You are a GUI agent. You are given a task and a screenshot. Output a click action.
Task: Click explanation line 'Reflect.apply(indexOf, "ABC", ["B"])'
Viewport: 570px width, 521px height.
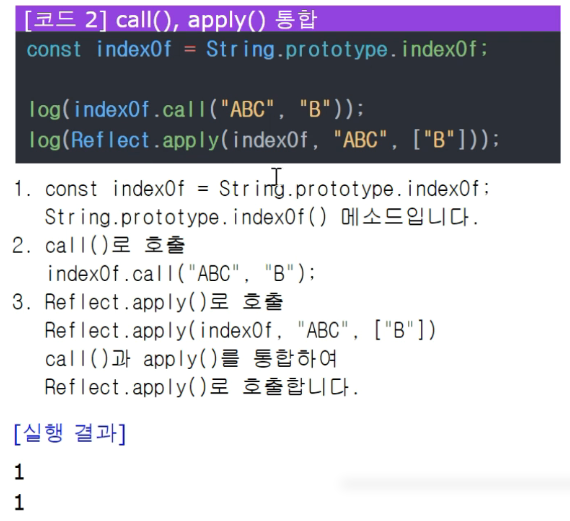tap(240, 330)
